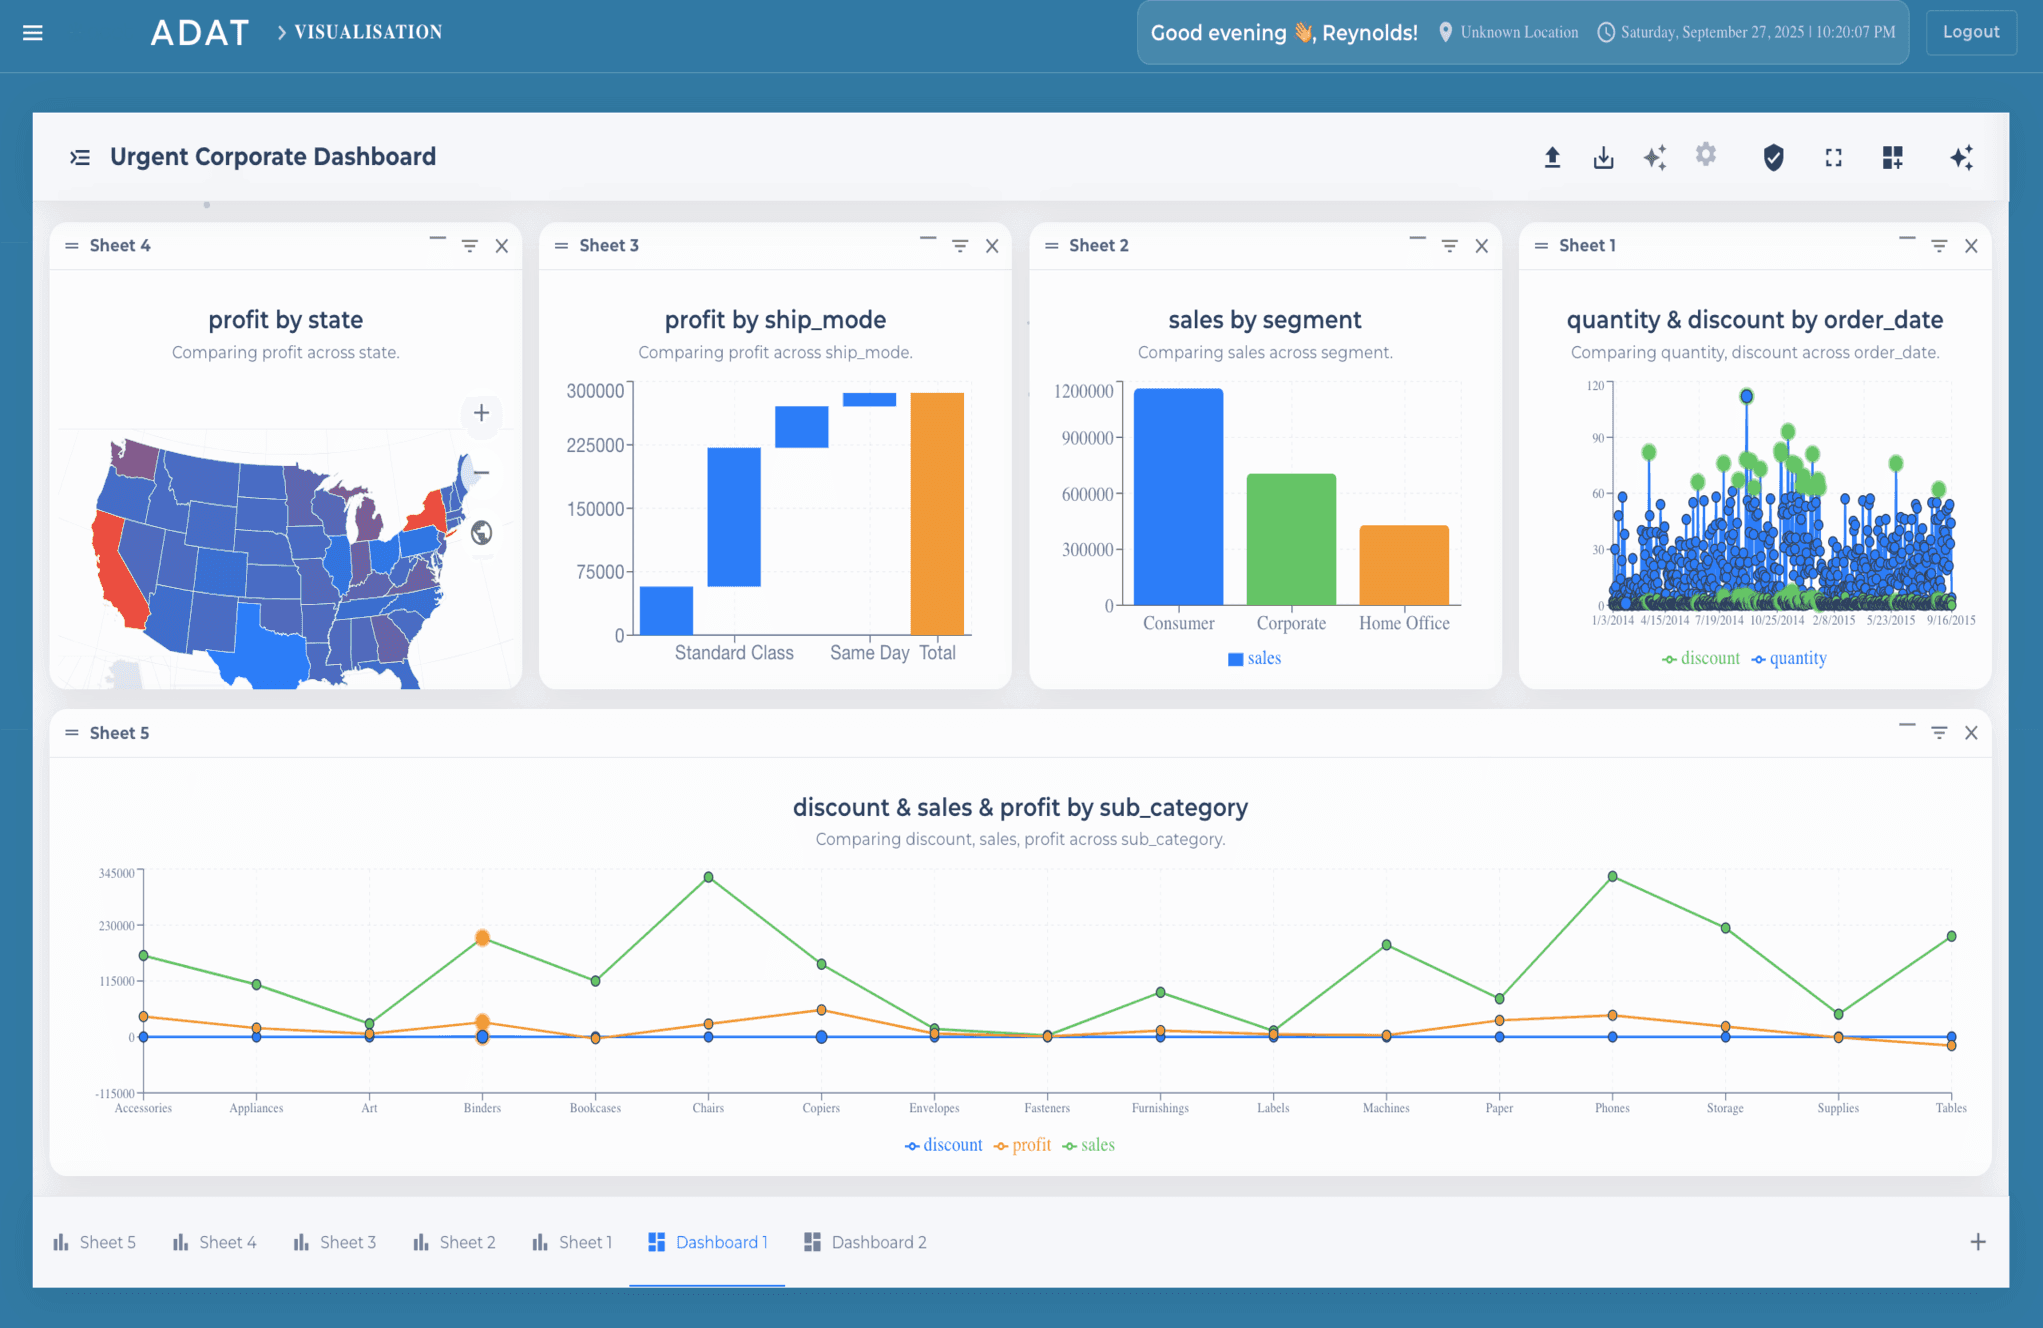Minimize the Sheet 5 panel
The height and width of the screenshot is (1328, 2043).
pos(1907,725)
